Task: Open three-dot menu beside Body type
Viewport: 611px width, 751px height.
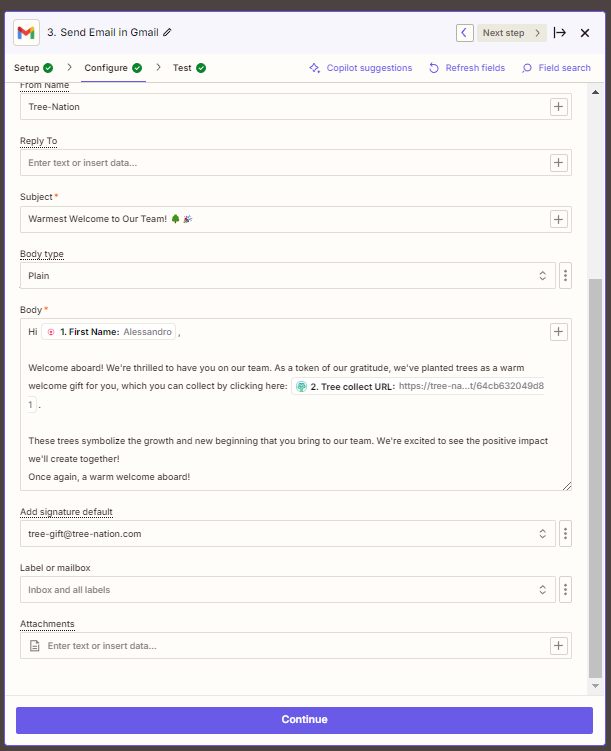Action: point(566,275)
